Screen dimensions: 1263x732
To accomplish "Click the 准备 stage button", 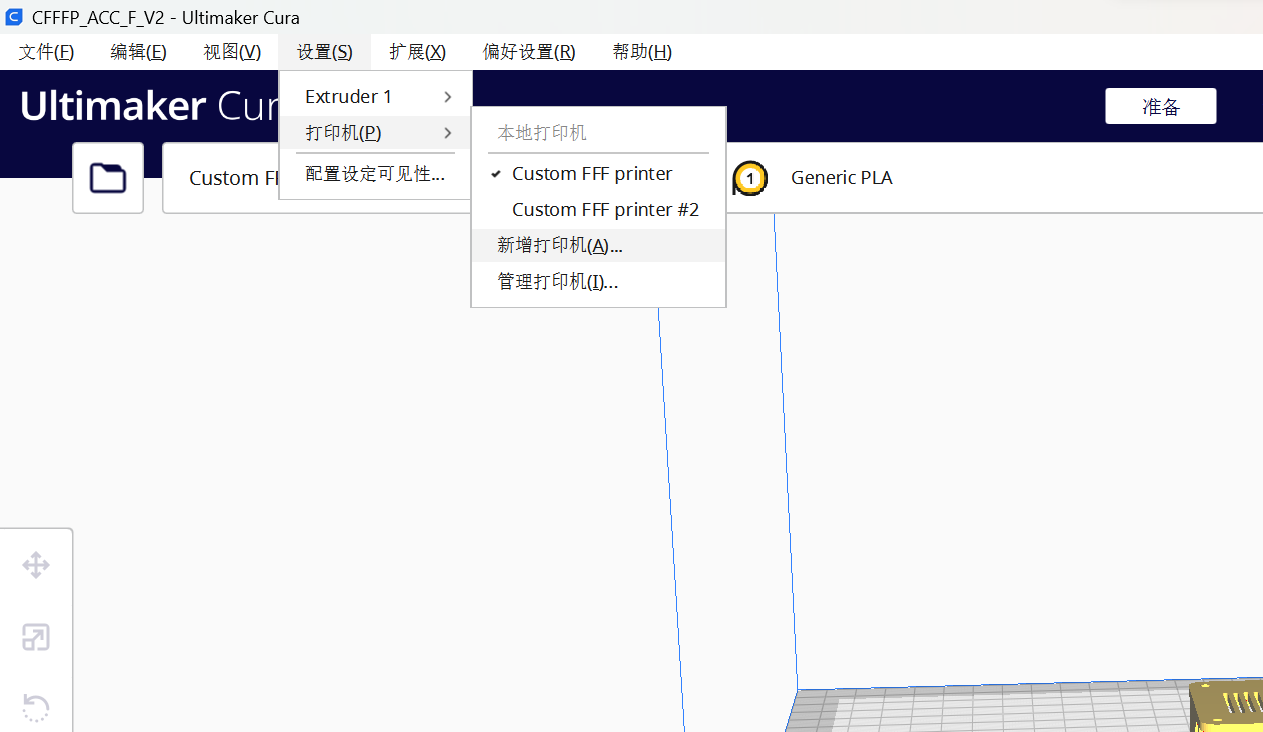I will (1160, 106).
